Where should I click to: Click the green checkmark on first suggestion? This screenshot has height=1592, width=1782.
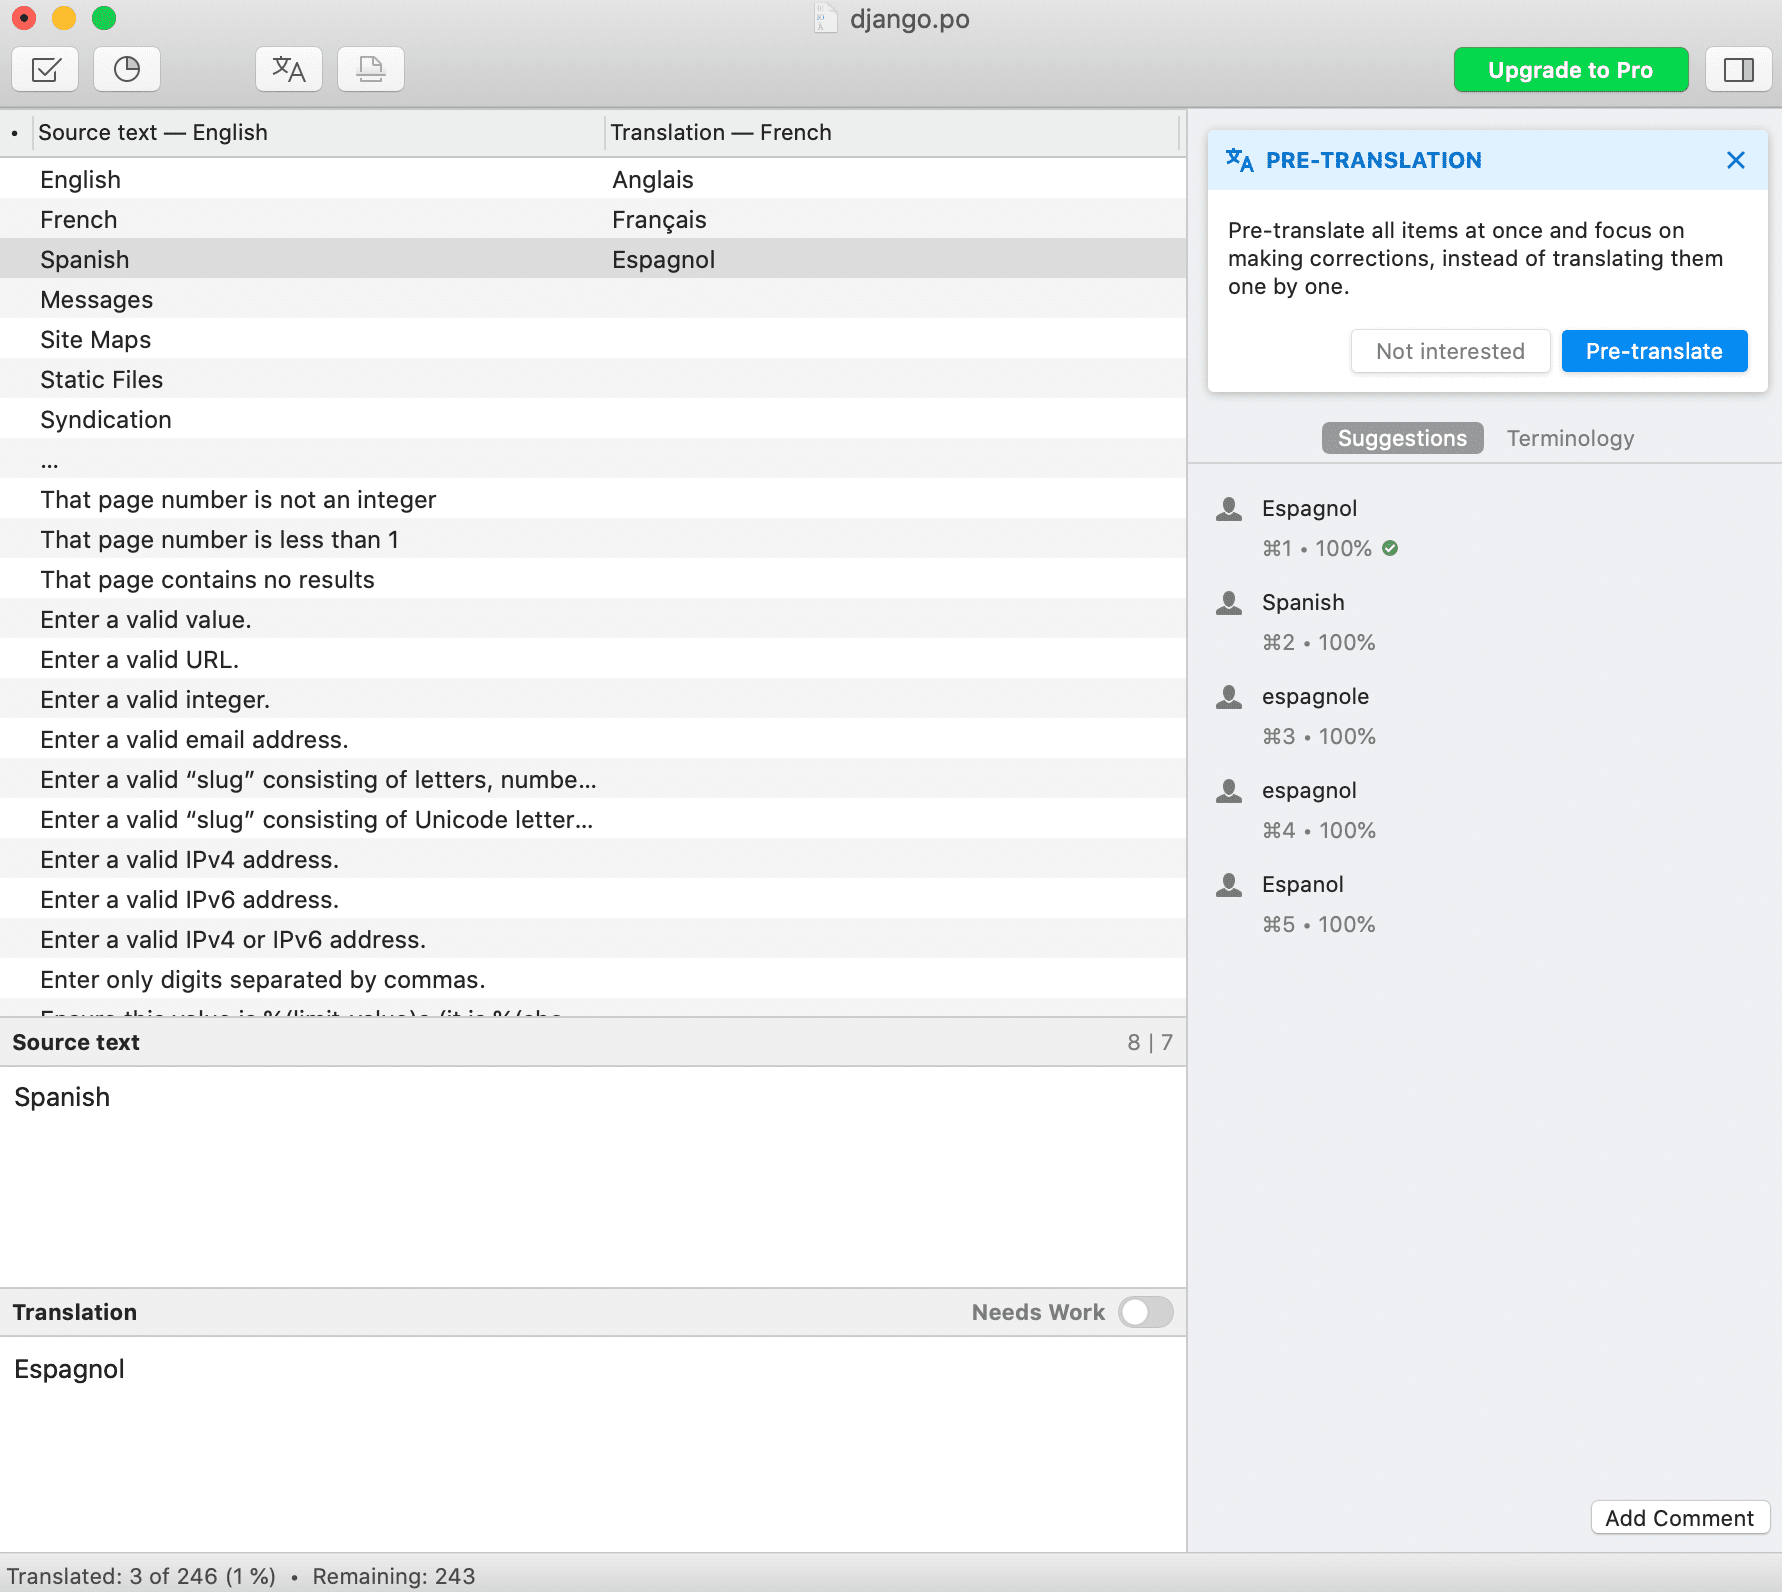[1390, 548]
